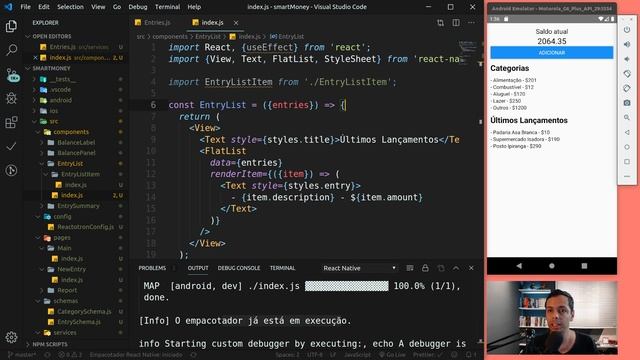The height and width of the screenshot is (360, 640).
Task: Open ReactotronConfig.js in explorer
Action: 85,227
